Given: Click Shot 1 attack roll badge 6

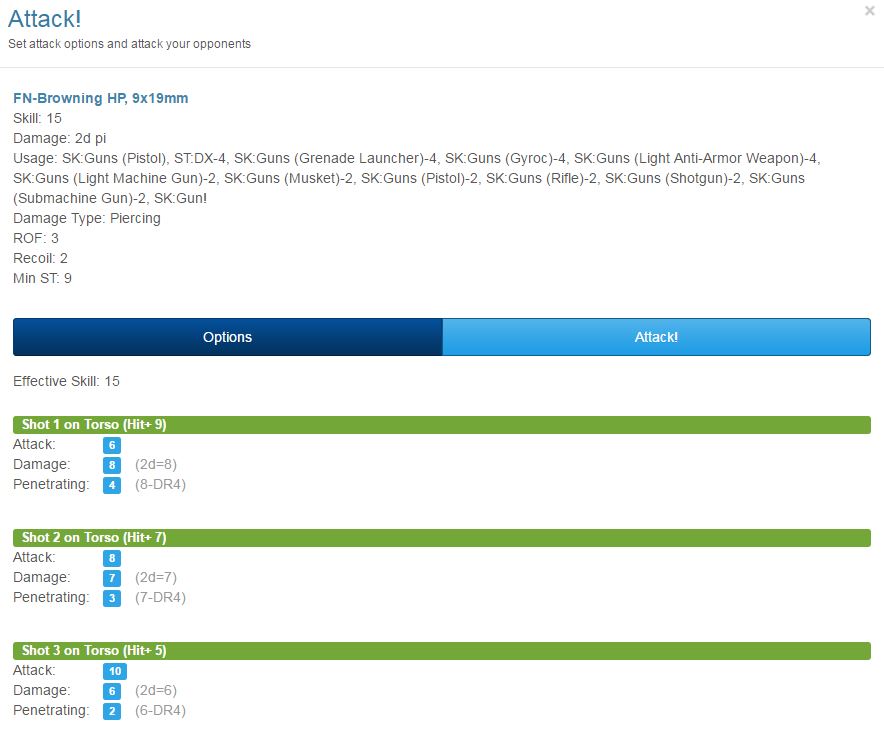Looking at the screenshot, I should (x=112, y=445).
